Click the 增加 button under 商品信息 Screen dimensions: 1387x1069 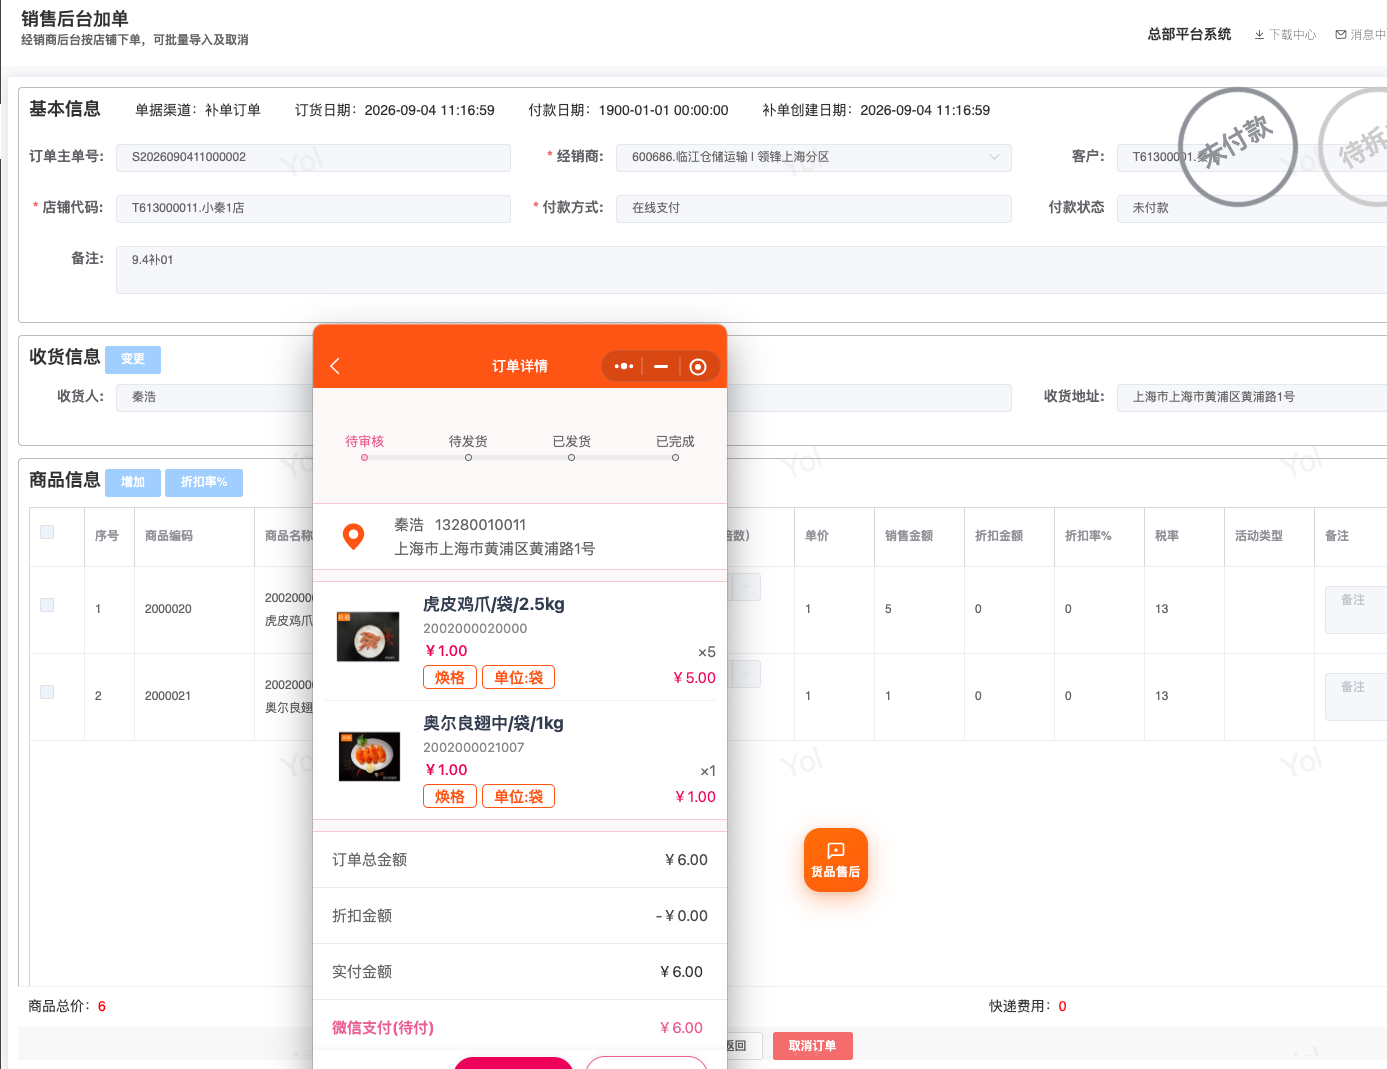point(133,482)
